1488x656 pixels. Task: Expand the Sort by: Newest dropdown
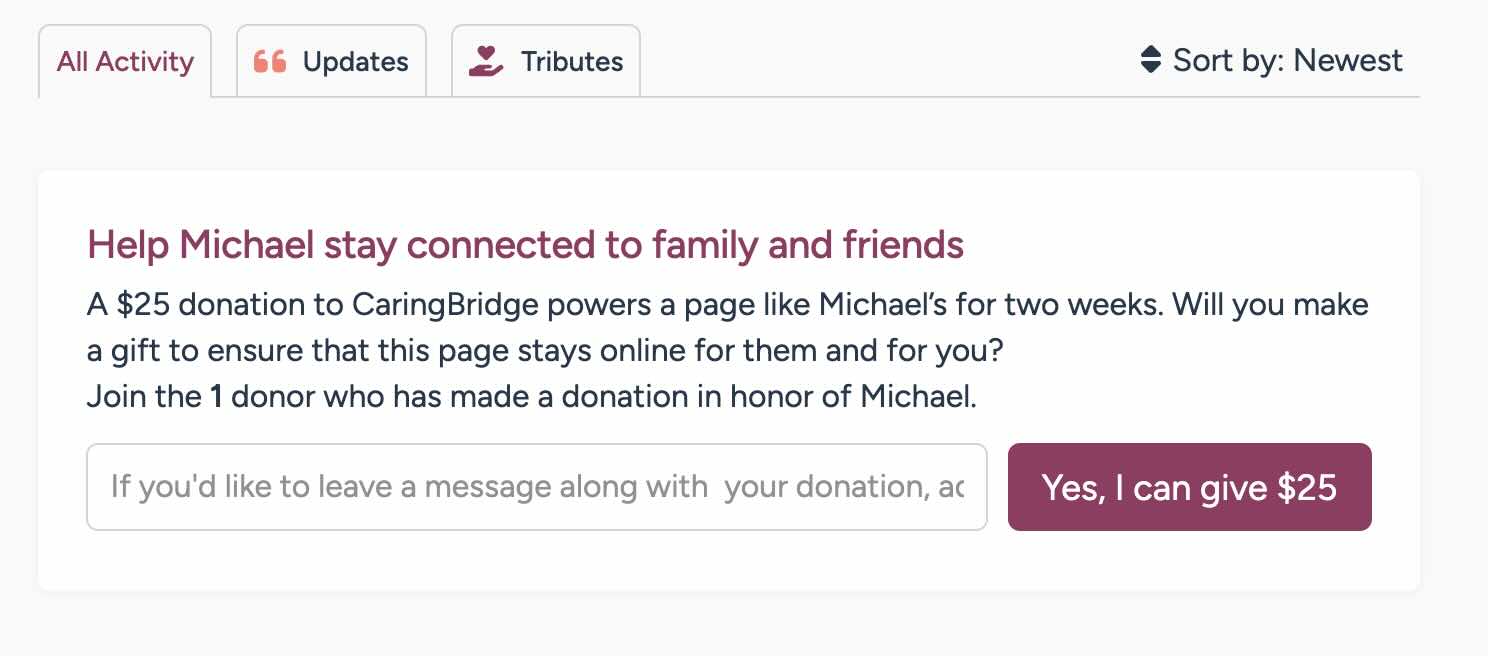(x=1271, y=60)
